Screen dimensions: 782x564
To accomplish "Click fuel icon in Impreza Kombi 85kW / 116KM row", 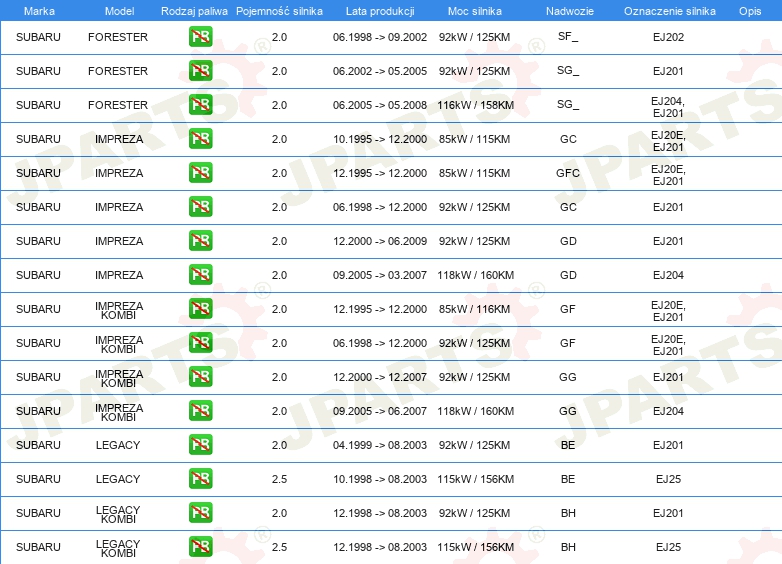I will (x=200, y=309).
